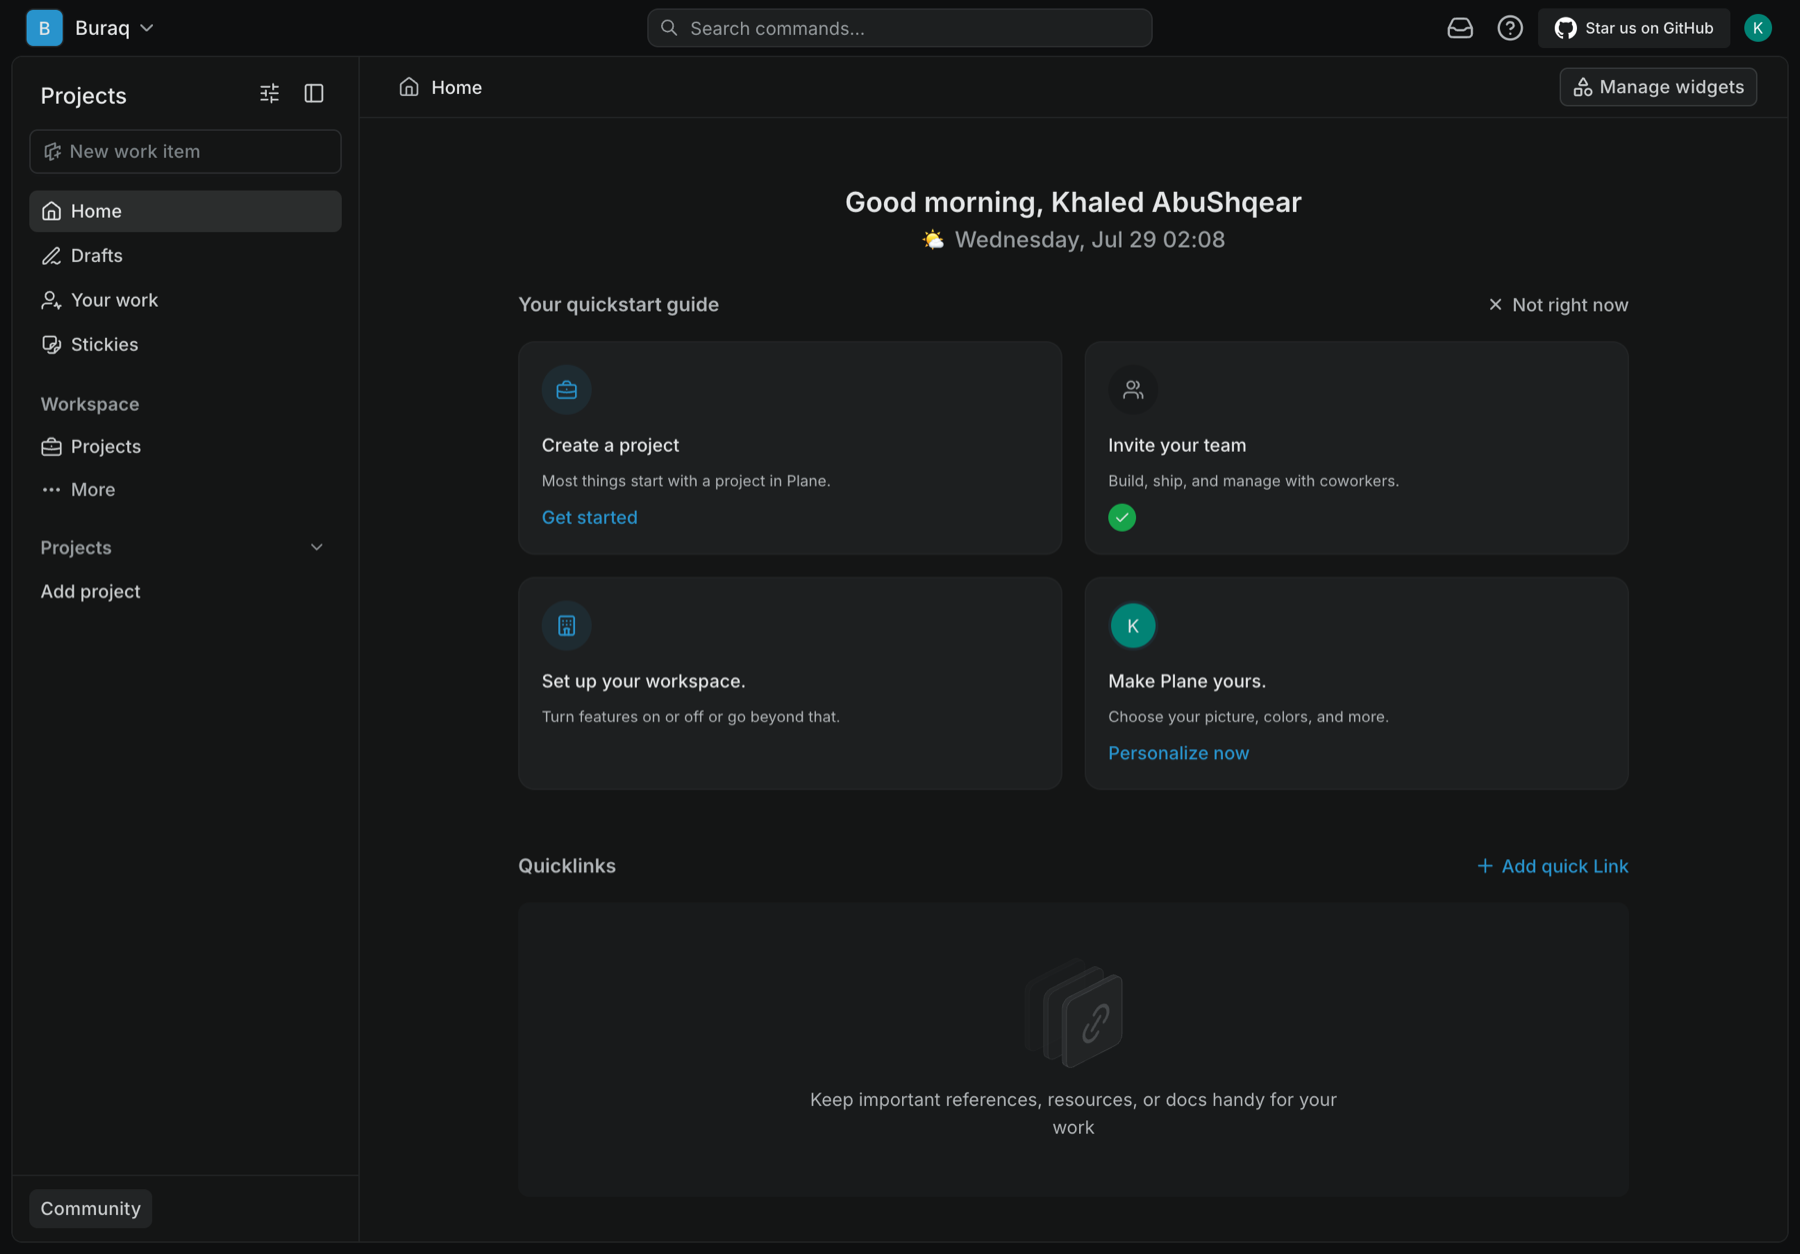Click the Projects heading atop the sidebar
1800x1254 pixels.
(83, 96)
